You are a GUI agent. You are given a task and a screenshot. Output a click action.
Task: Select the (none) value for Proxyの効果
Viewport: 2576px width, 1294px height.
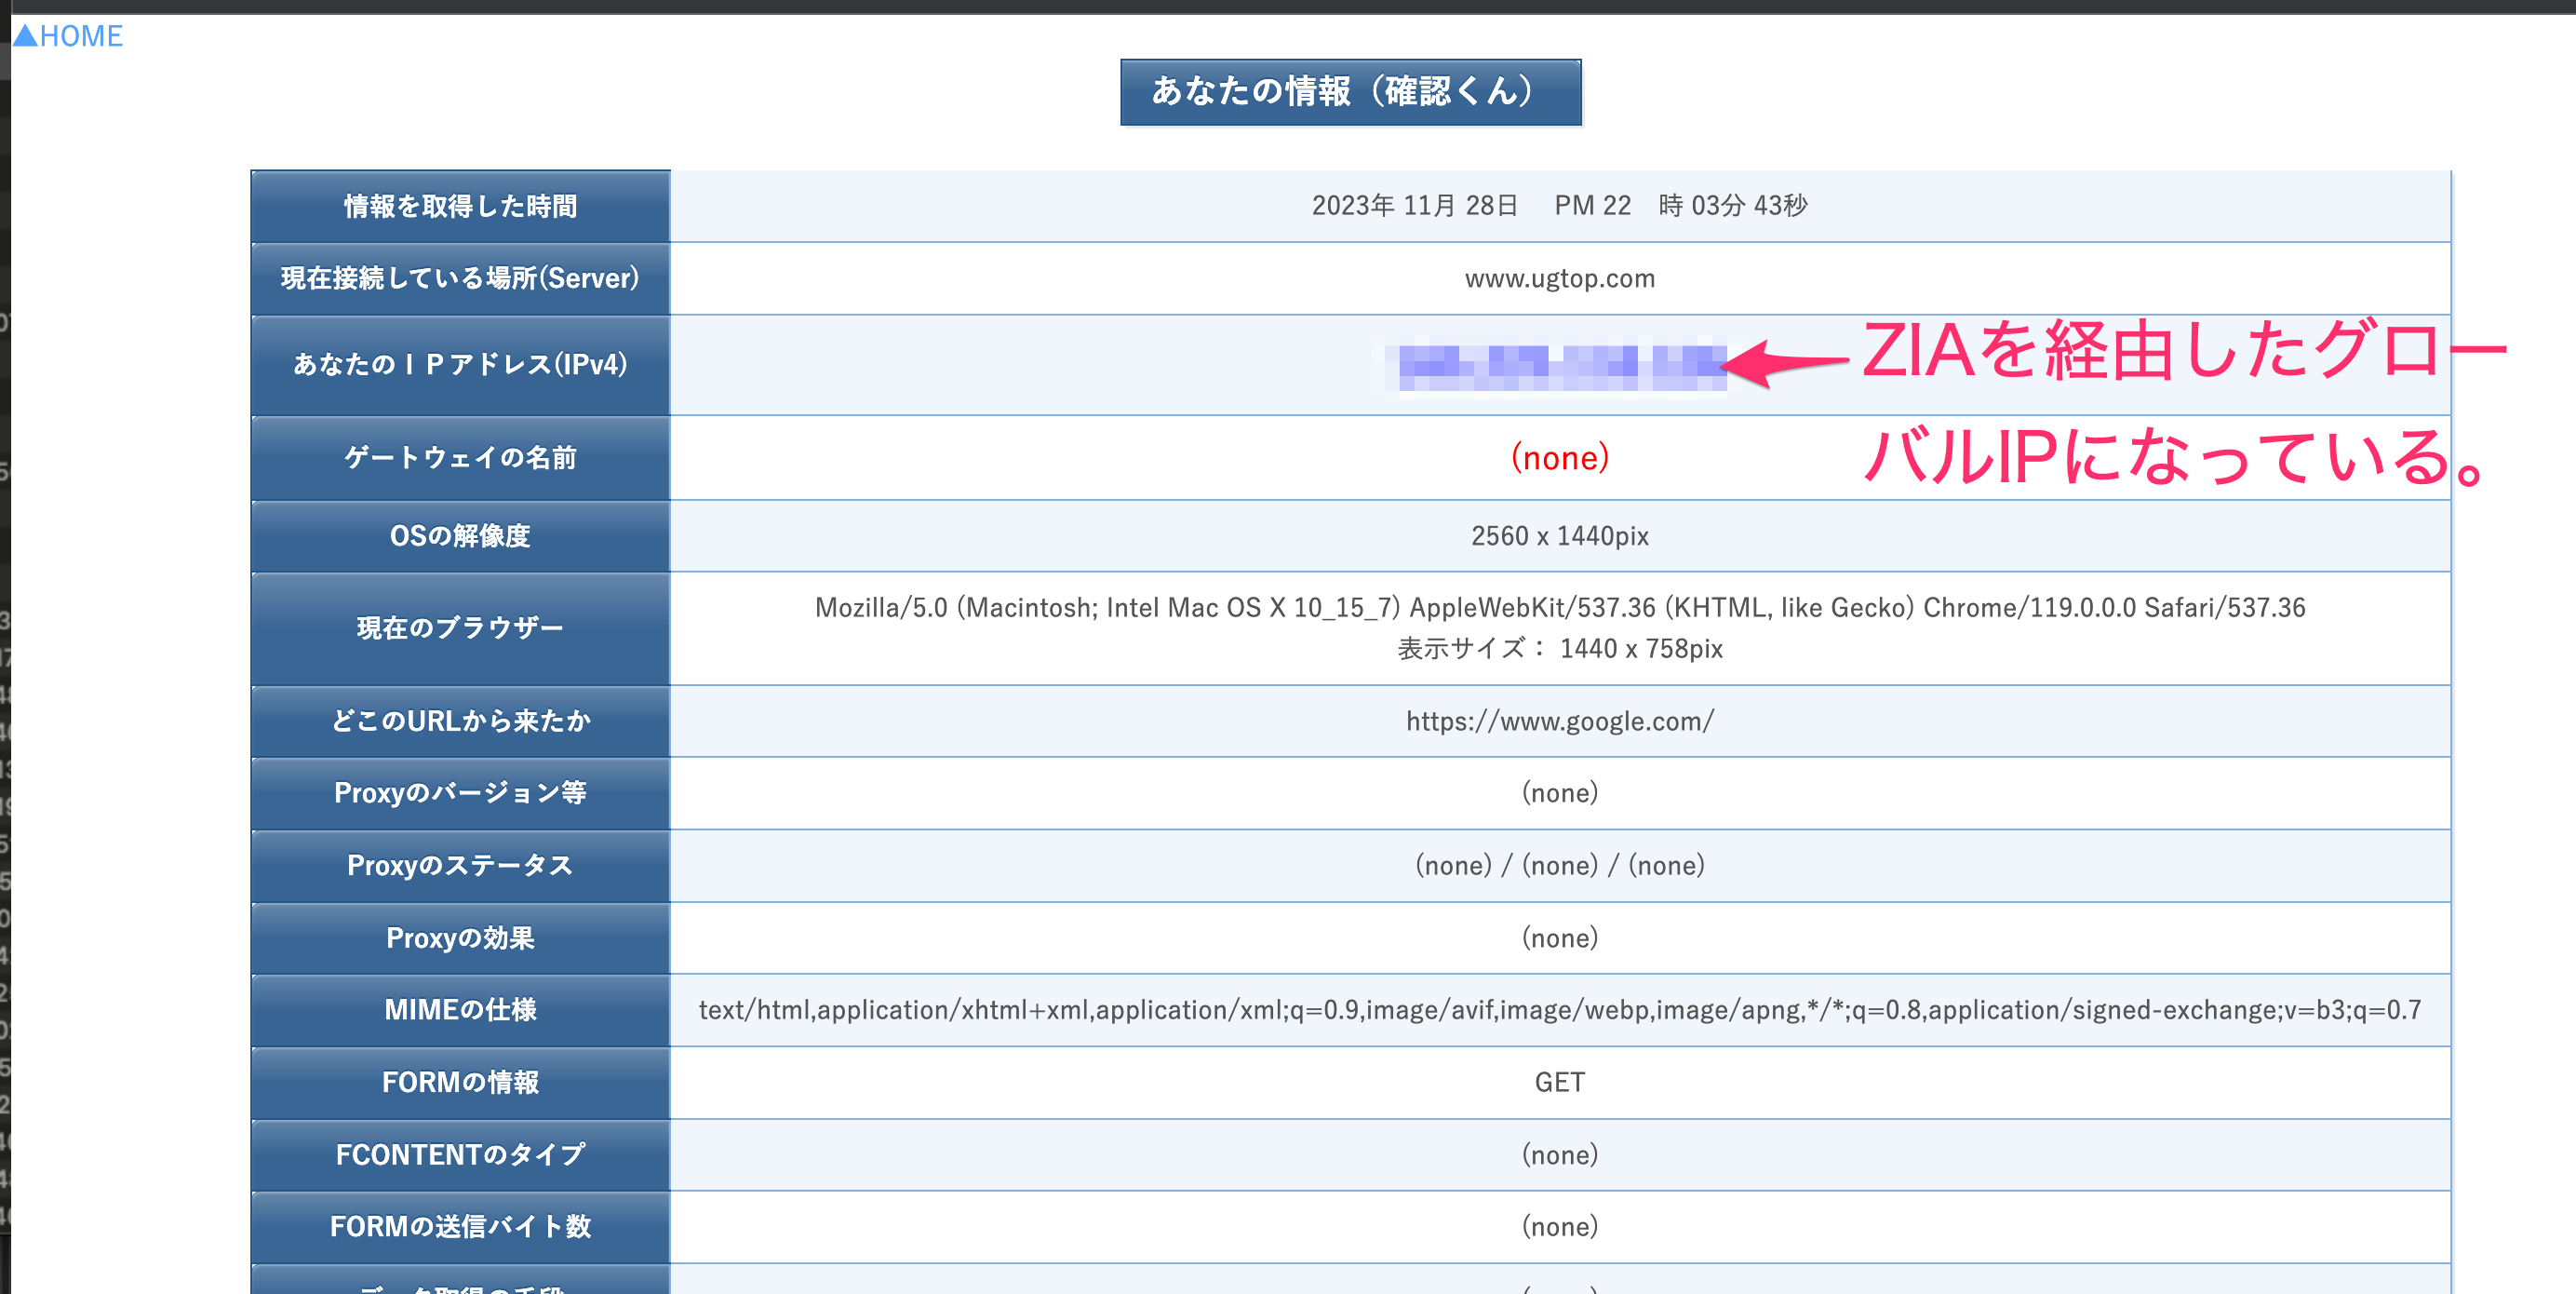[x=1560, y=938]
